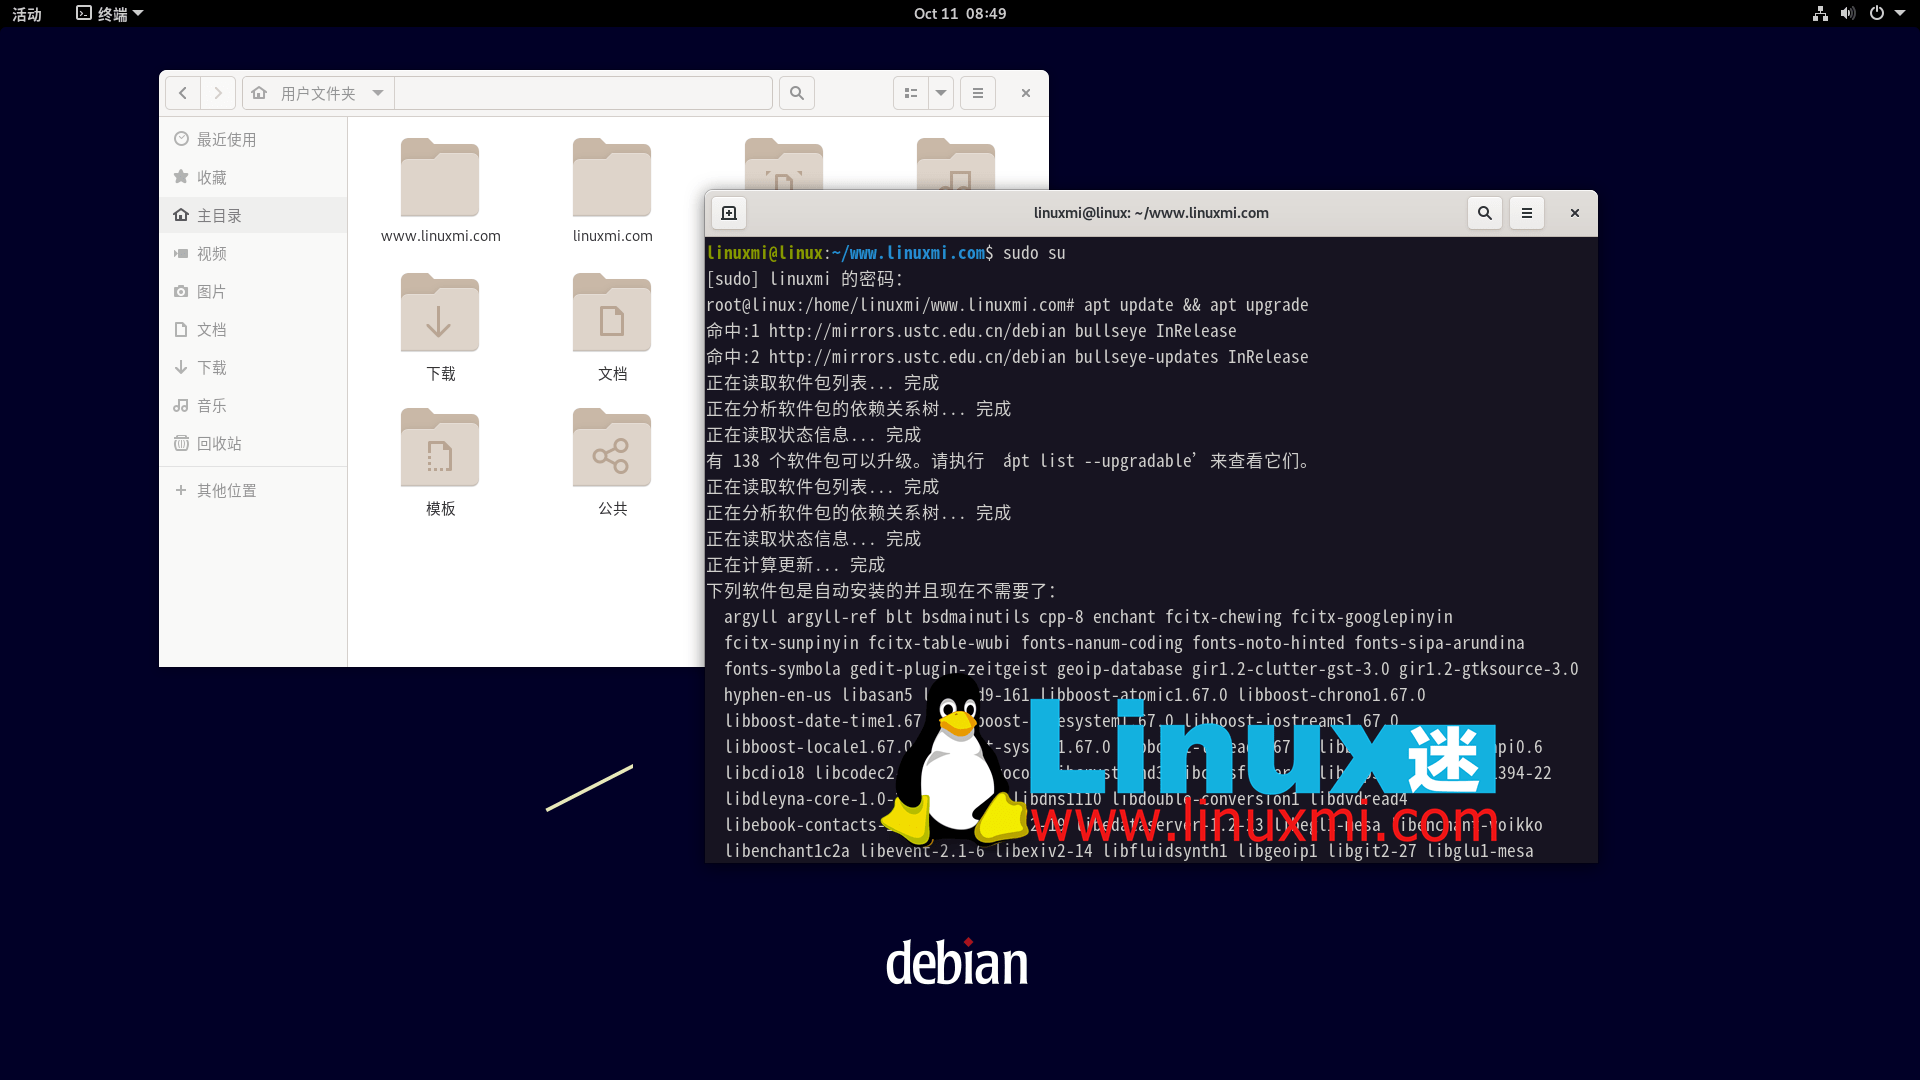Open the 终端 app menu
The width and height of the screenshot is (1920, 1080).
(x=111, y=14)
